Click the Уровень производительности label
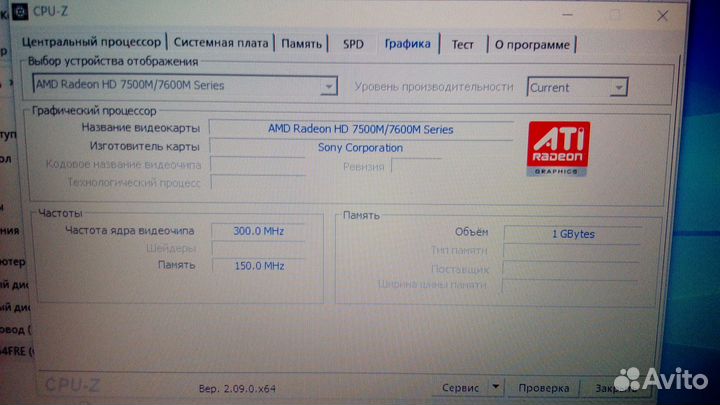720x405 pixels. (433, 87)
